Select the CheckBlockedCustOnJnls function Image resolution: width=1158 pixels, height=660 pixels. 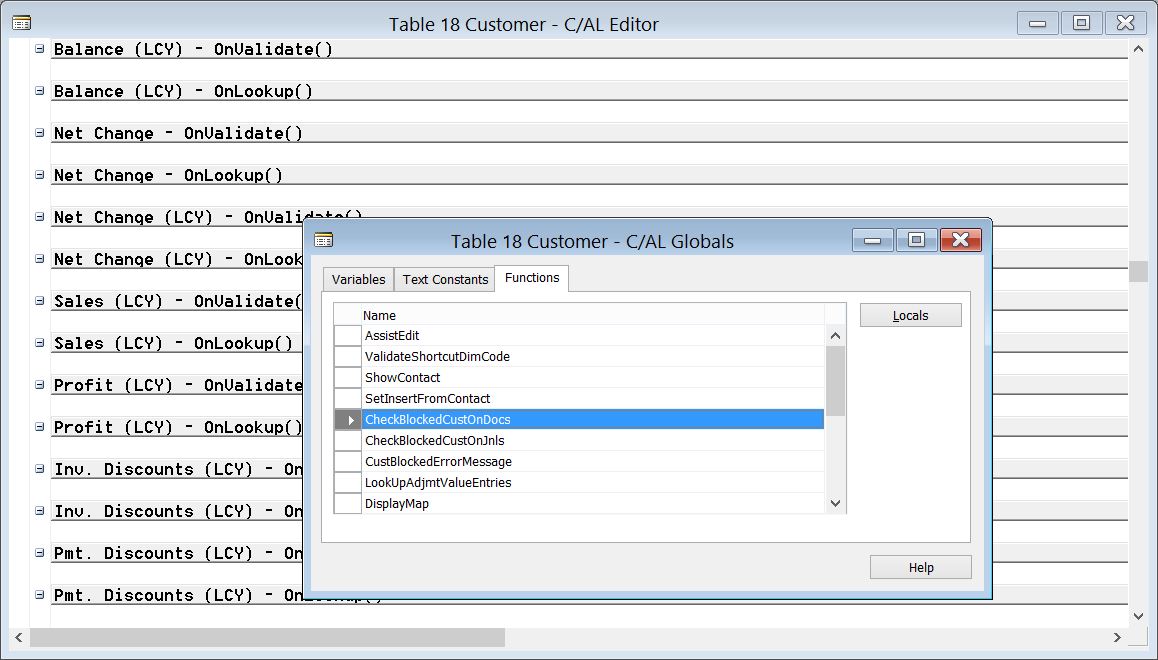pyautogui.click(x=593, y=441)
